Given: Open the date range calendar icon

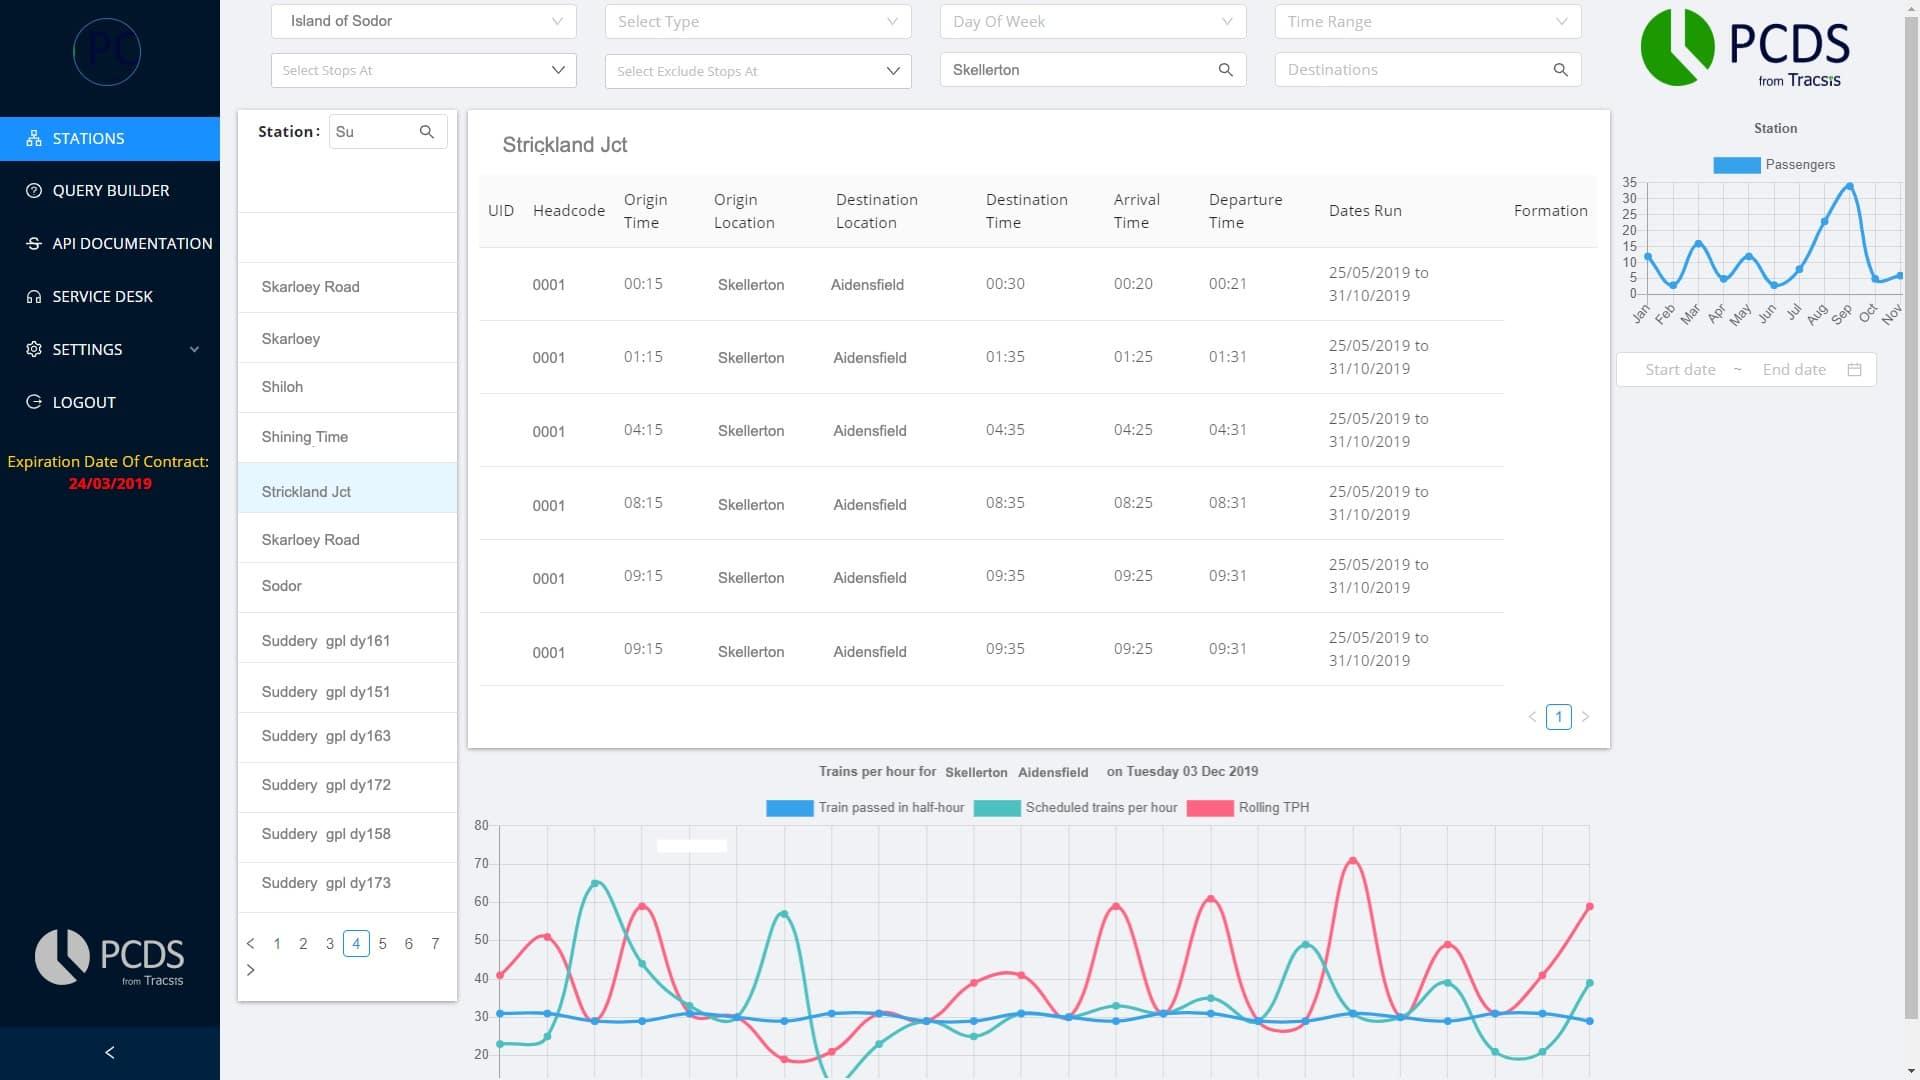Looking at the screenshot, I should point(1854,370).
